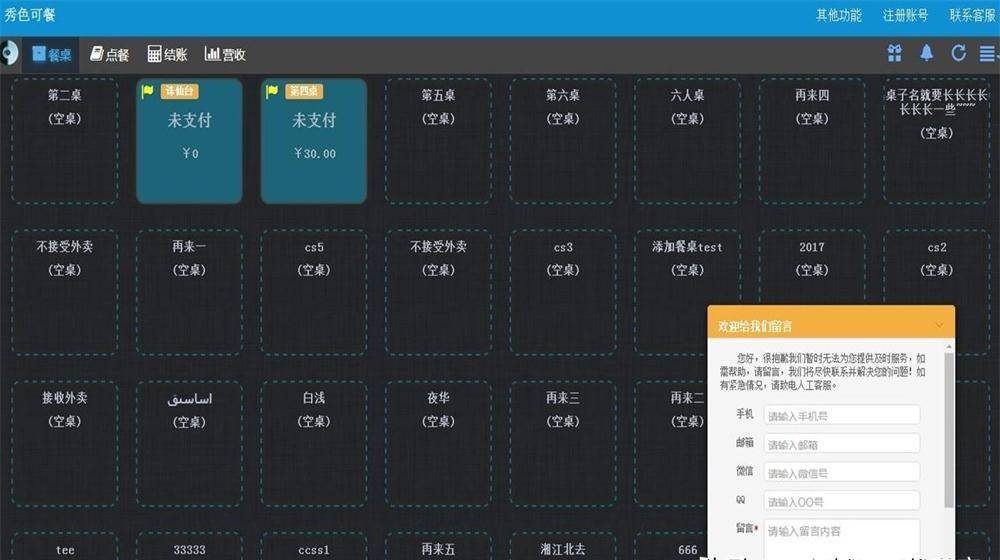Open the 营收 revenue tab

225,54
